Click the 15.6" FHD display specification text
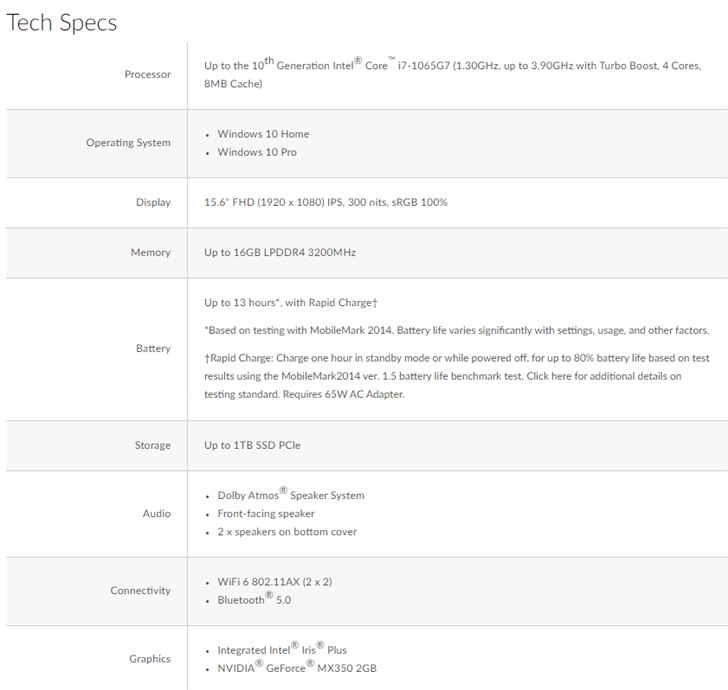Screen dimensions: 728x690 tap(326, 202)
